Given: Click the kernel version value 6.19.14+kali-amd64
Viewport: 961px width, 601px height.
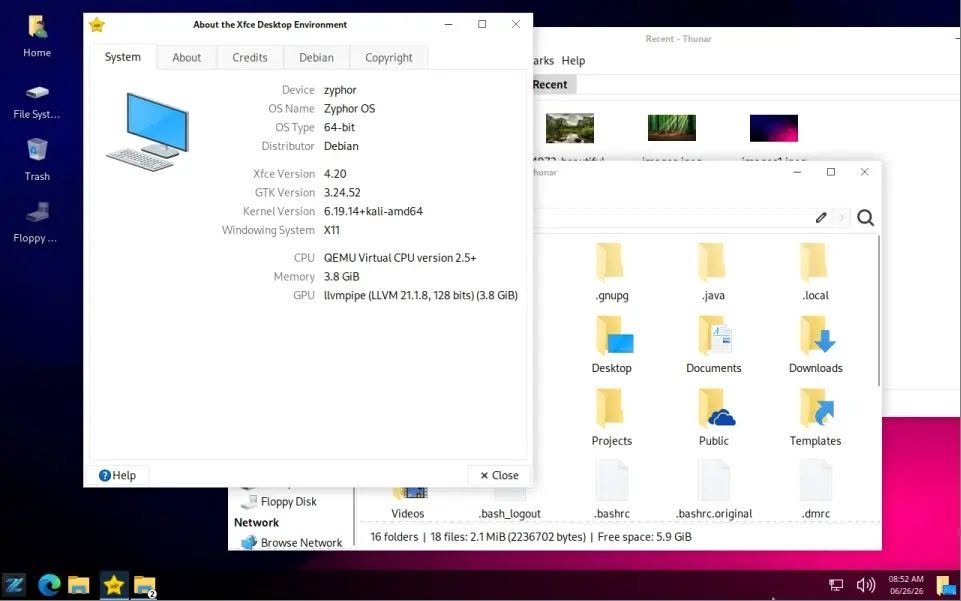Looking at the screenshot, I should (373, 211).
